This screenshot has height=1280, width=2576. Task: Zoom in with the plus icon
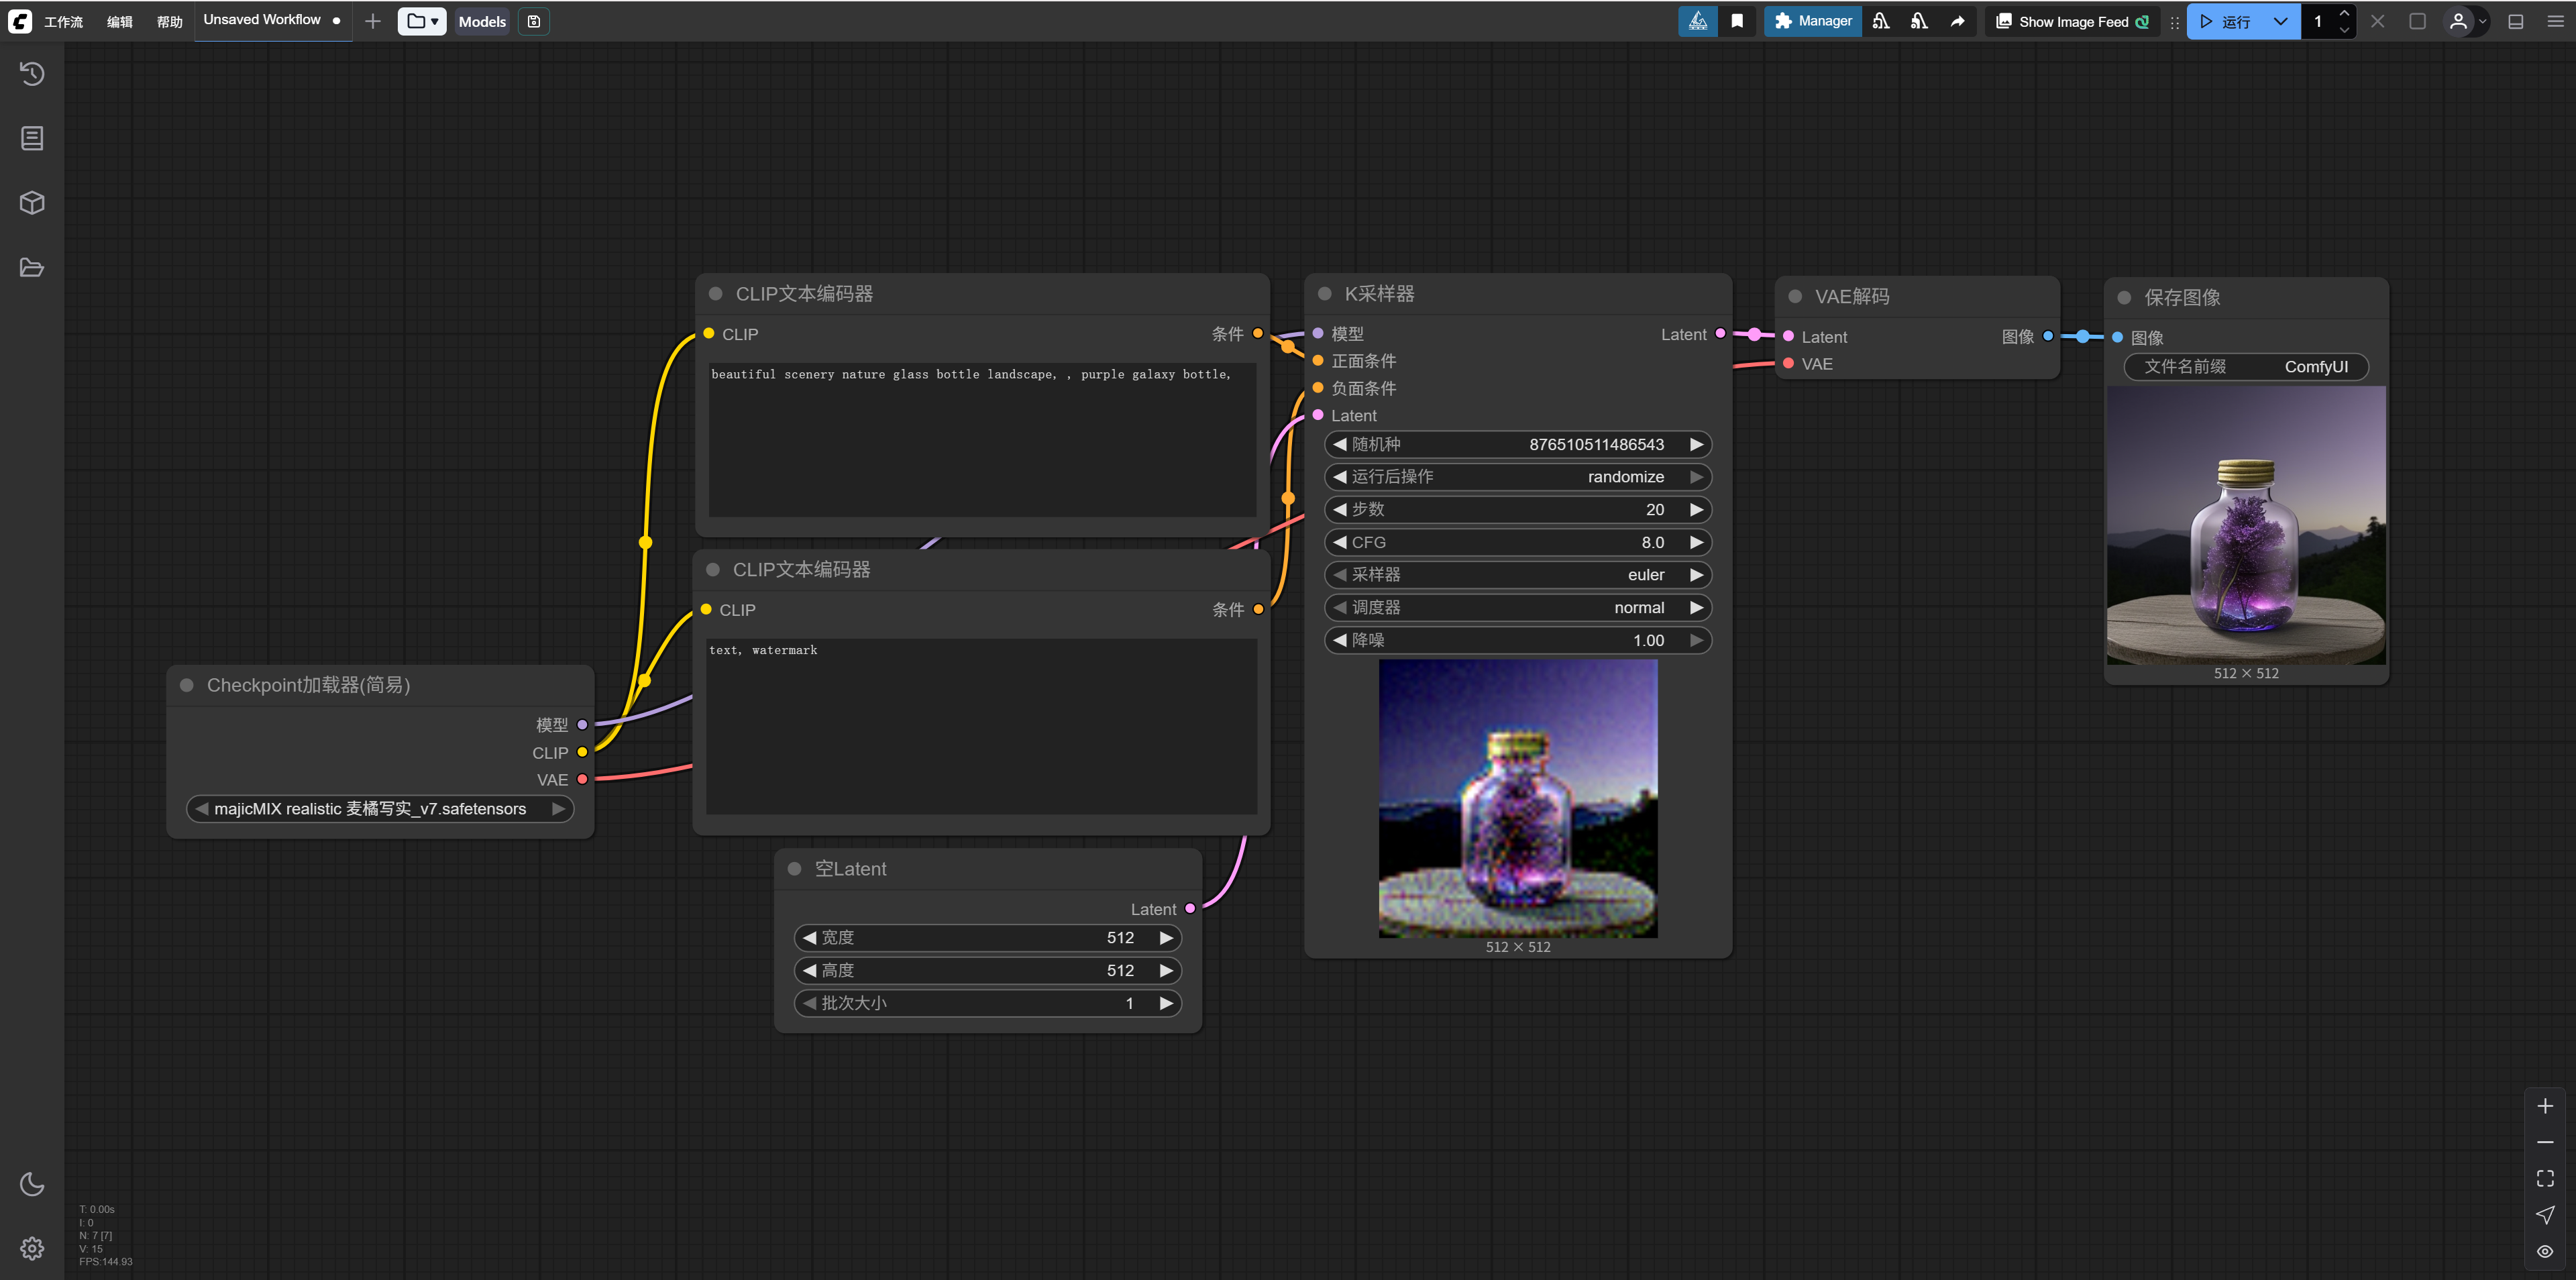(x=2545, y=1106)
